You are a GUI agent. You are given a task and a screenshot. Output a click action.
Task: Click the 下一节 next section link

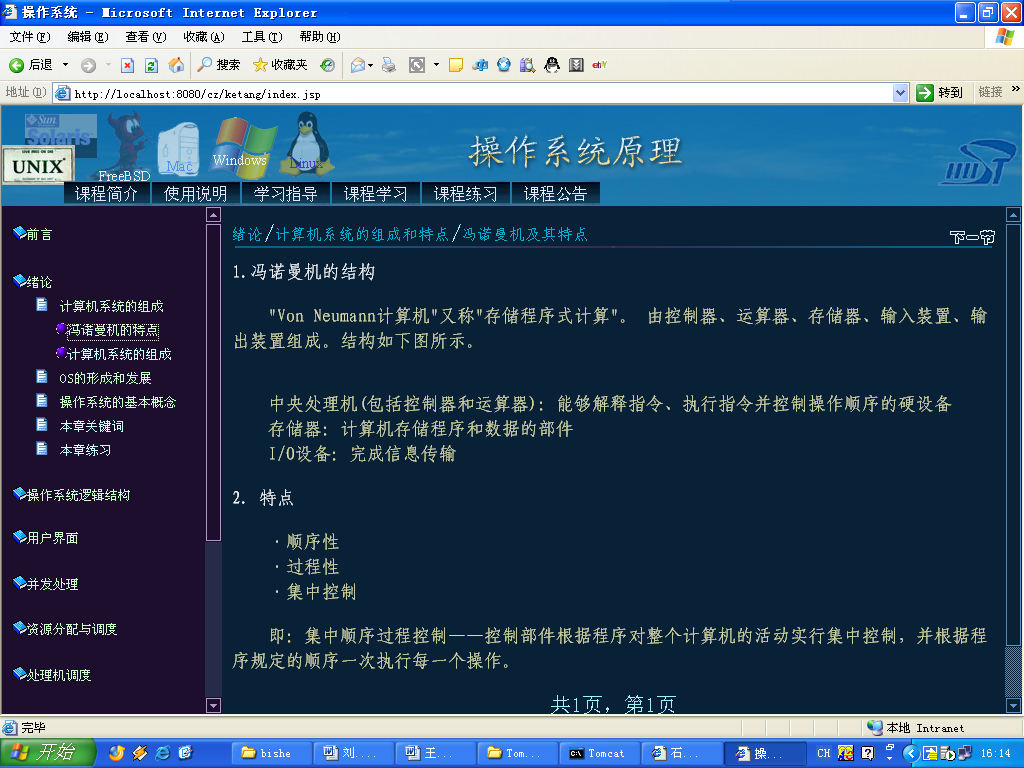point(972,237)
